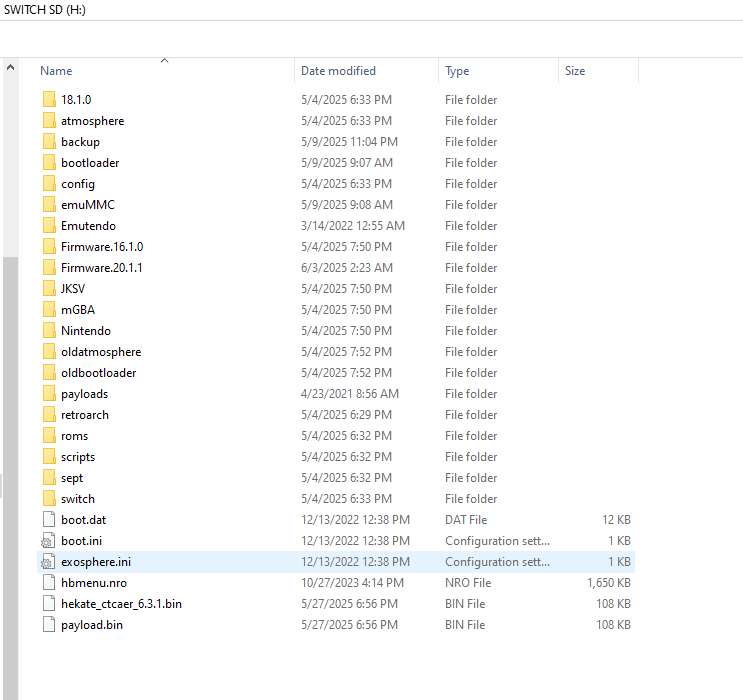
Task: Click the exosphere.ini gear file icon
Action: 48,561
